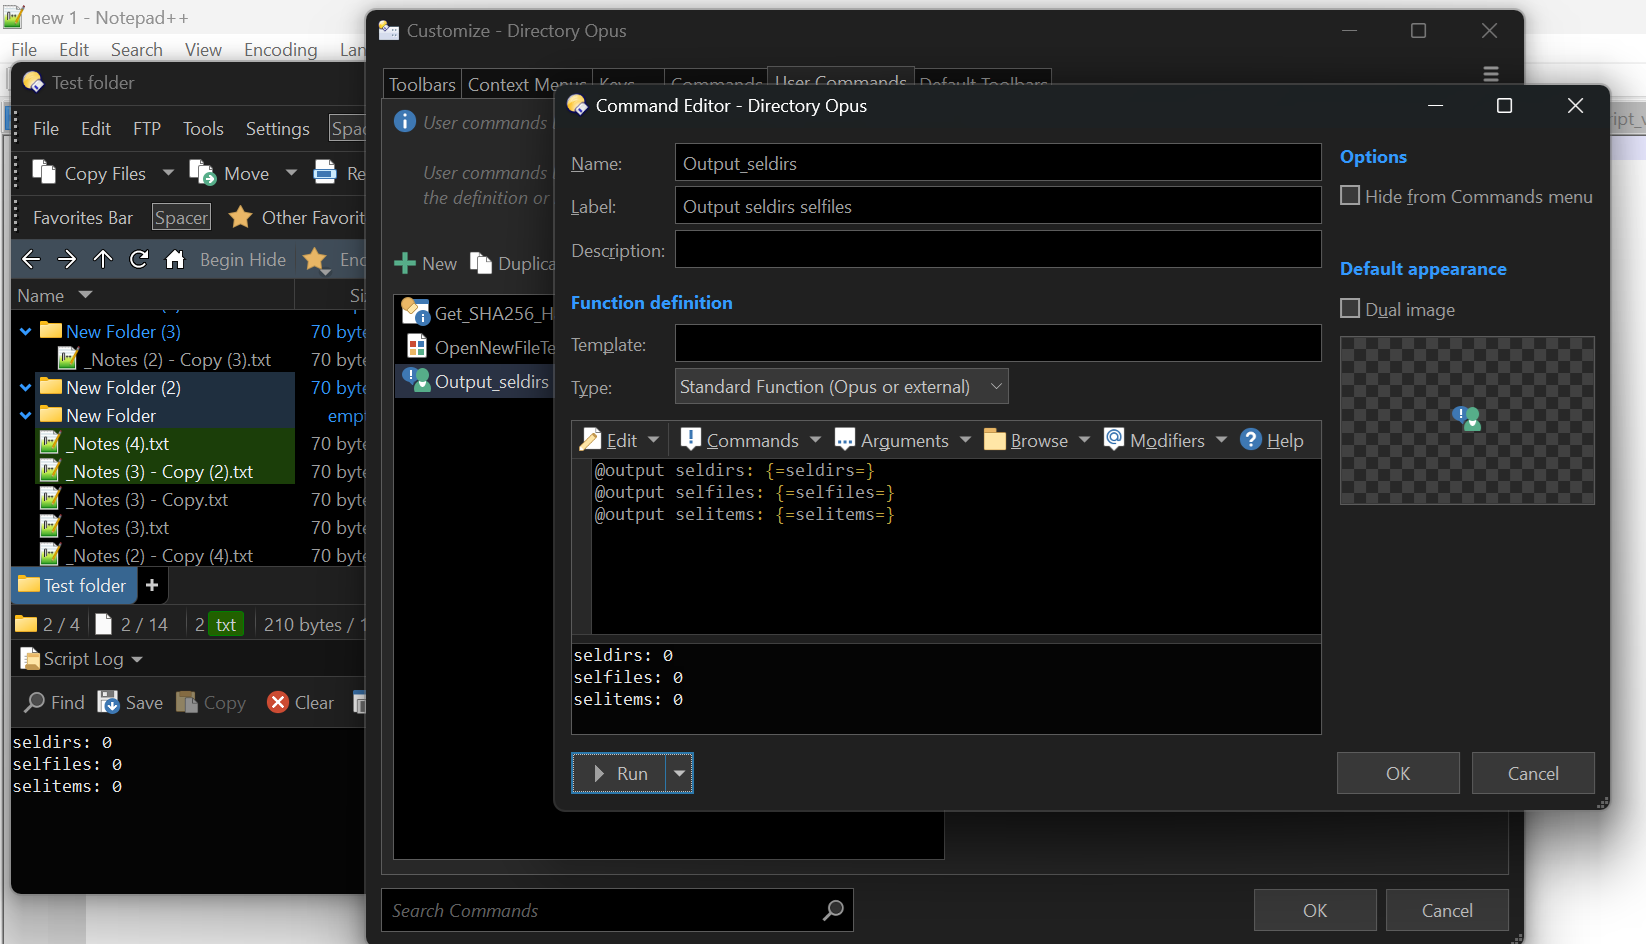
Task: Click the Home icon in navigation bar
Action: pos(175,260)
